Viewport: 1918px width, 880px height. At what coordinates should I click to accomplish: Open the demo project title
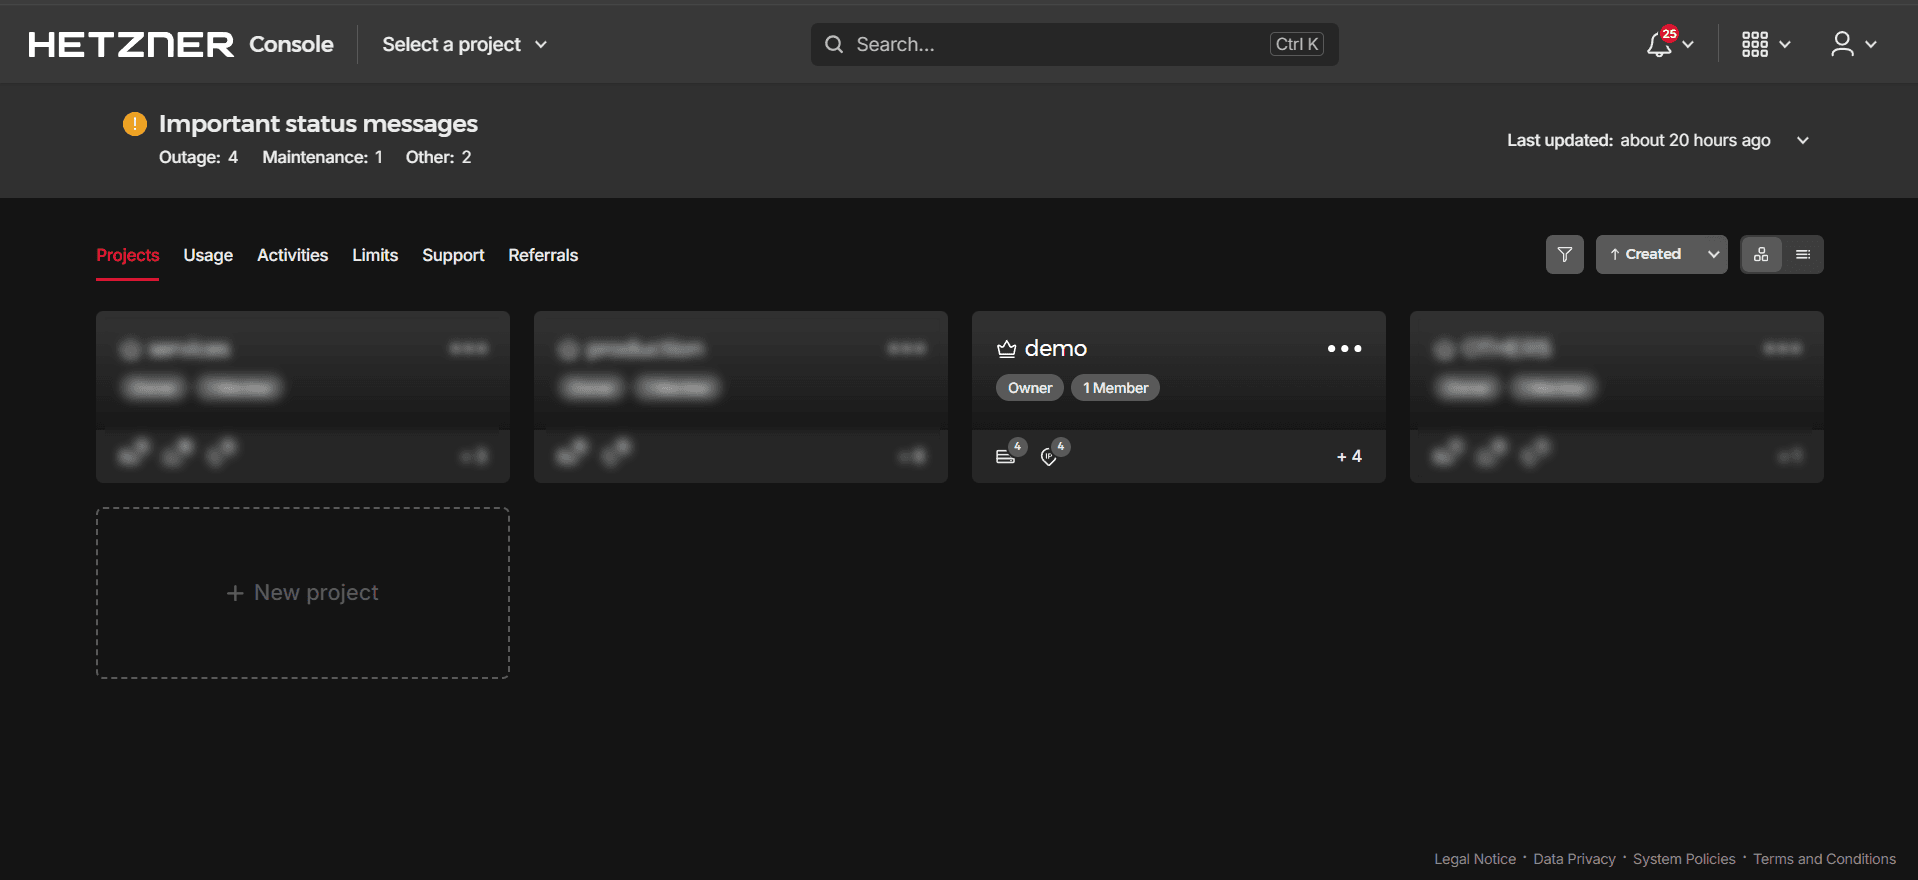1056,348
